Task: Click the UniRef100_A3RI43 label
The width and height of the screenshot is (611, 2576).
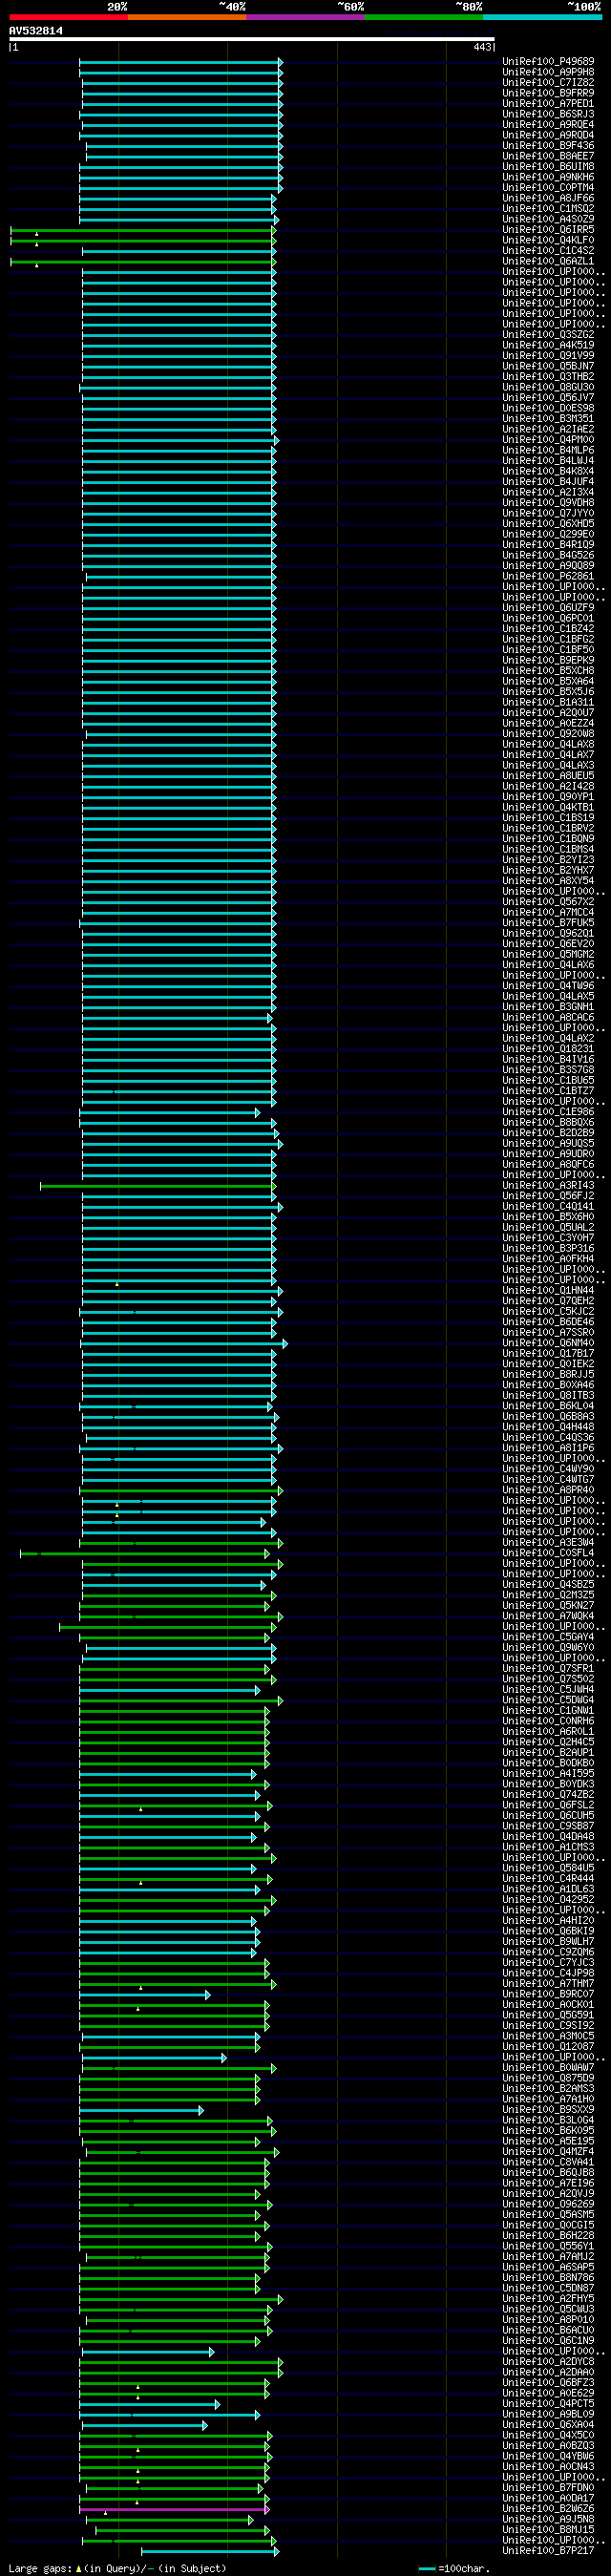Action: (548, 1185)
